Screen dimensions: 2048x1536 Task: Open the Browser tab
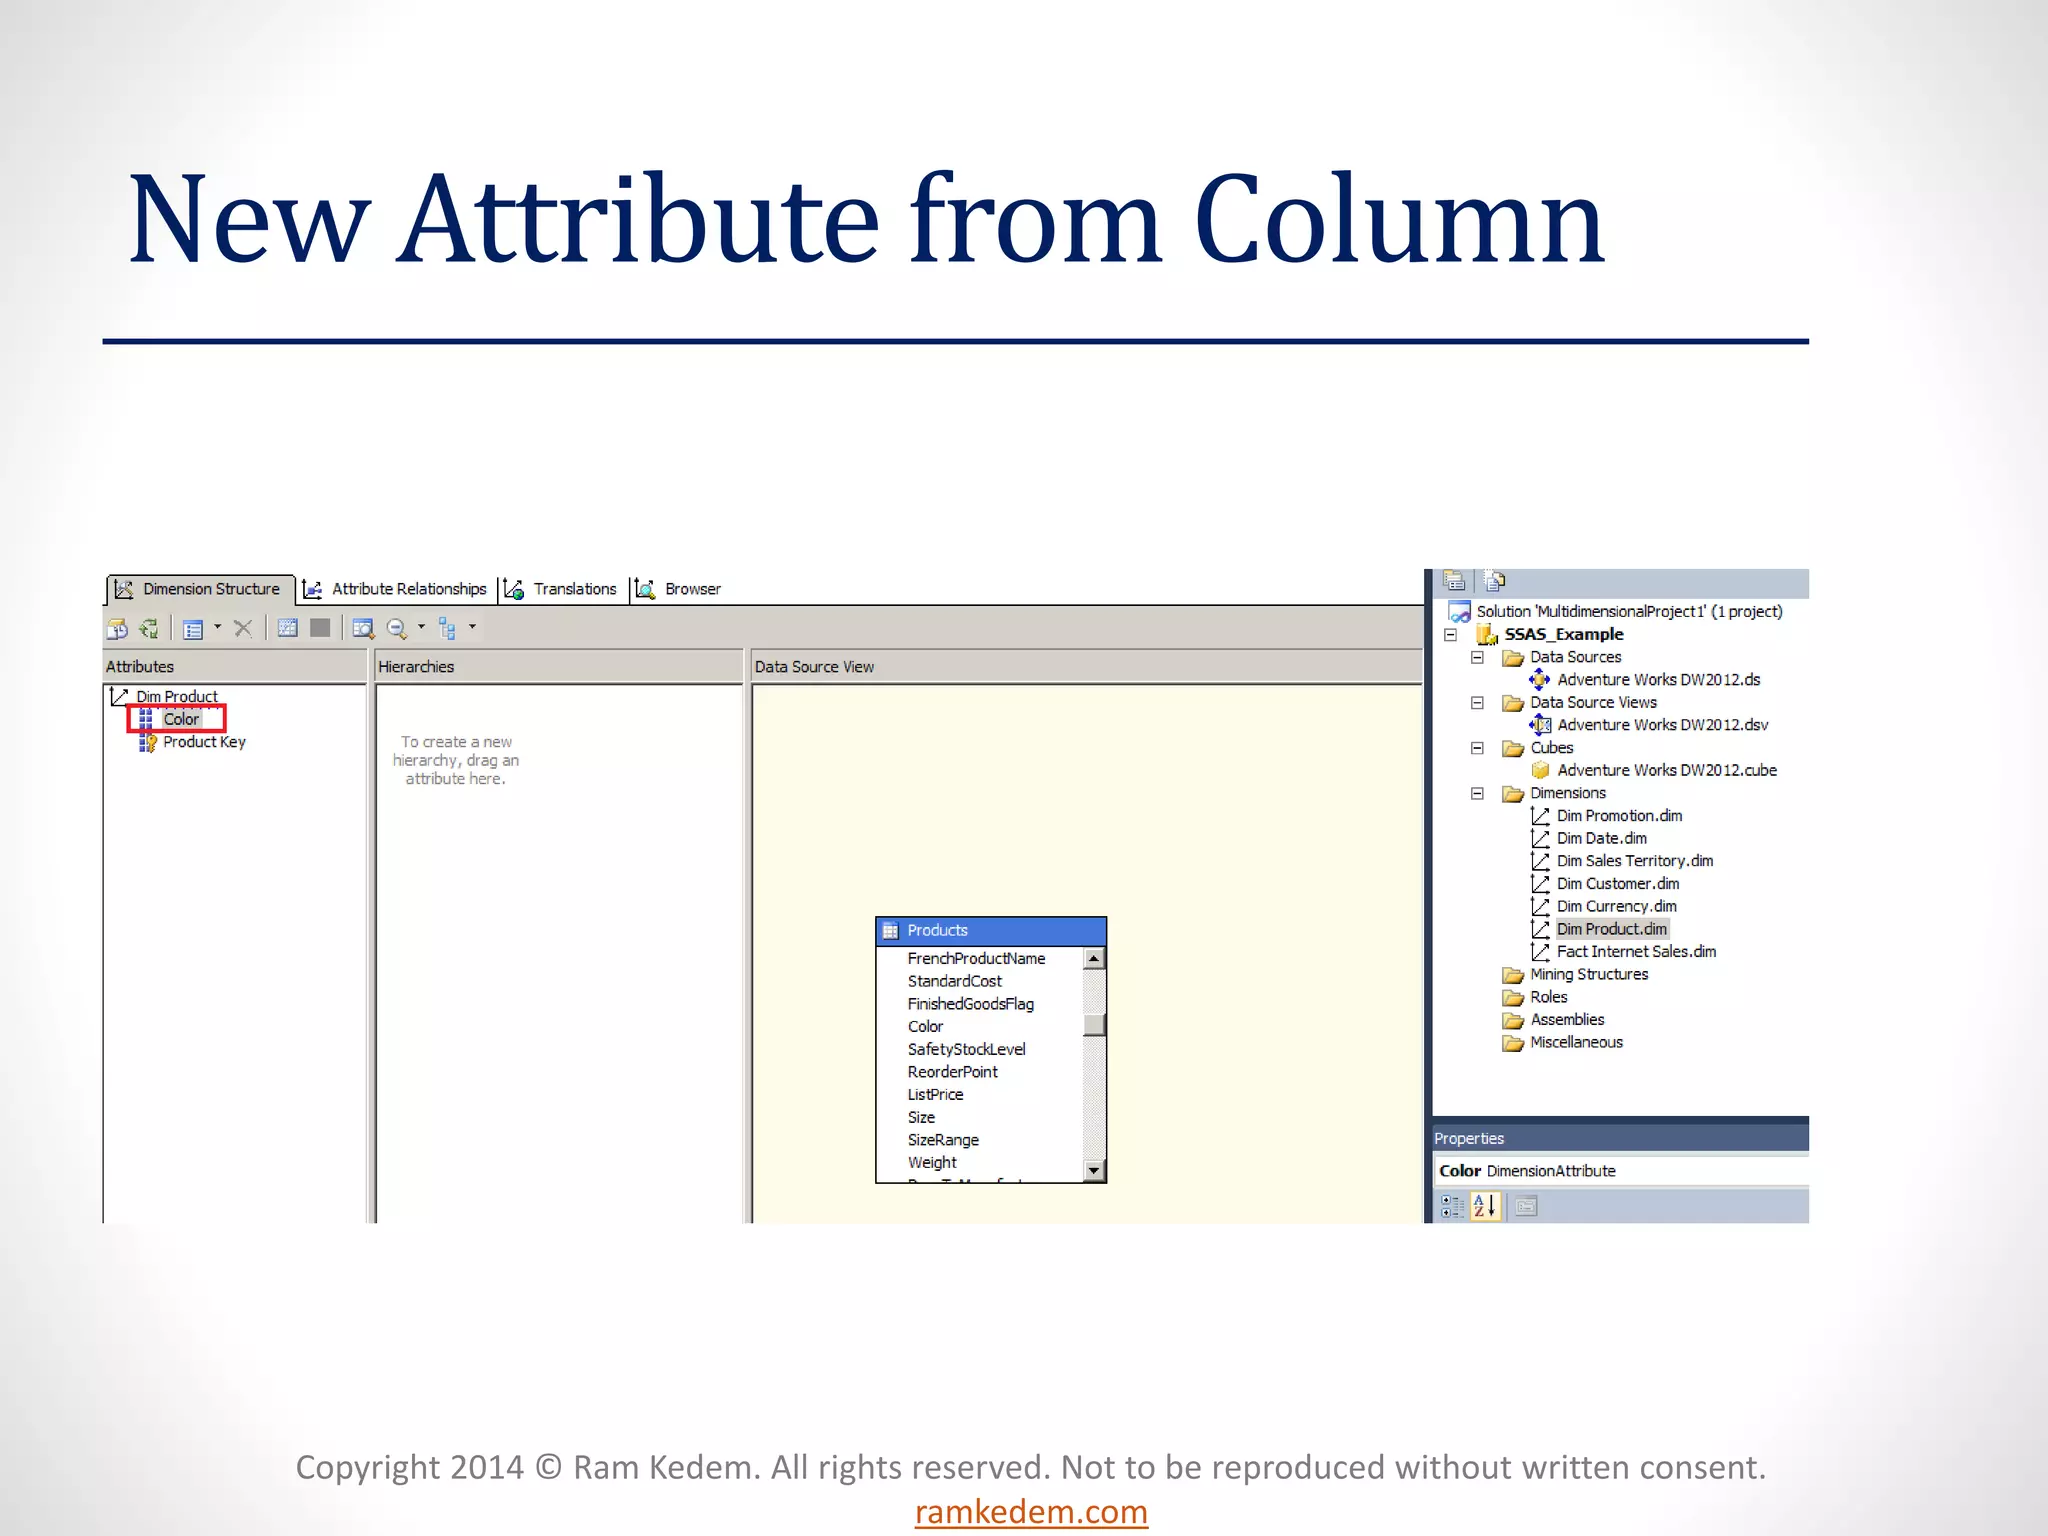tap(680, 589)
